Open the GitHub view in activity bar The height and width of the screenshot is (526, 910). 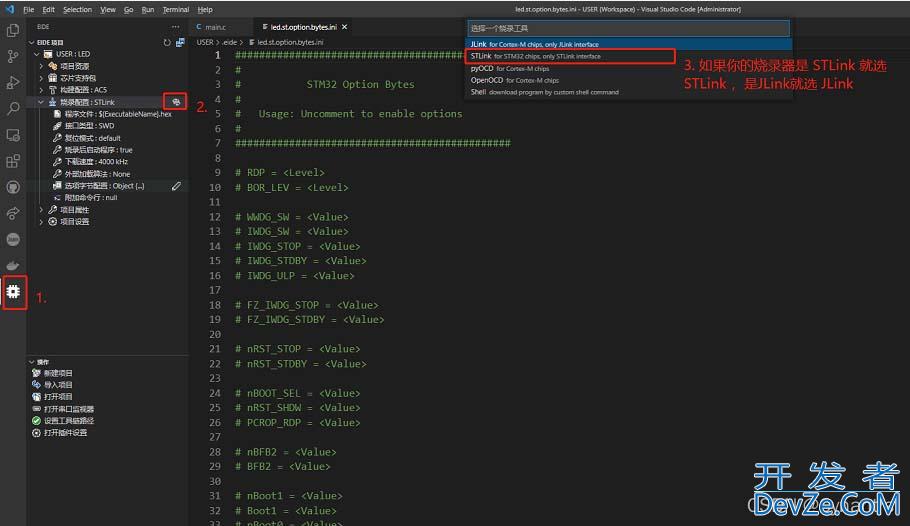click(x=13, y=187)
